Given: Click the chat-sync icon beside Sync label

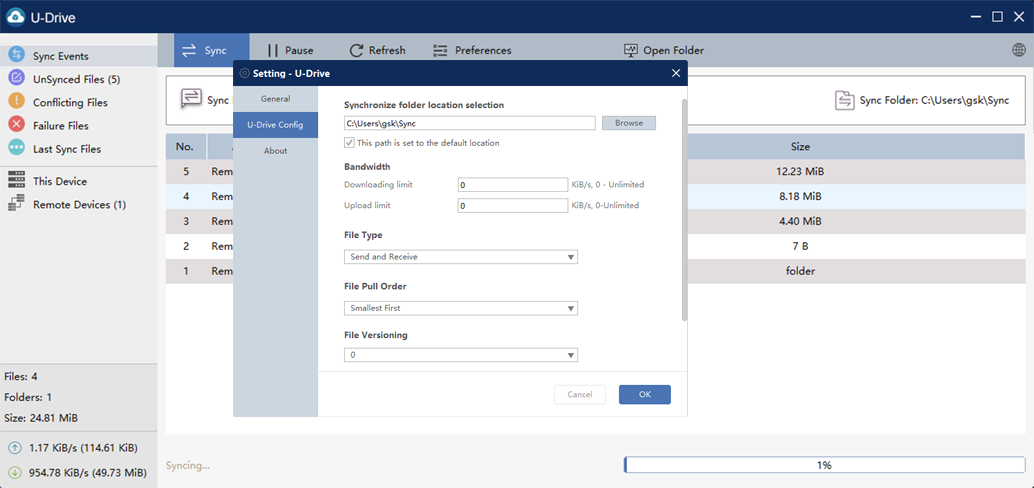Looking at the screenshot, I should pyautogui.click(x=191, y=99).
